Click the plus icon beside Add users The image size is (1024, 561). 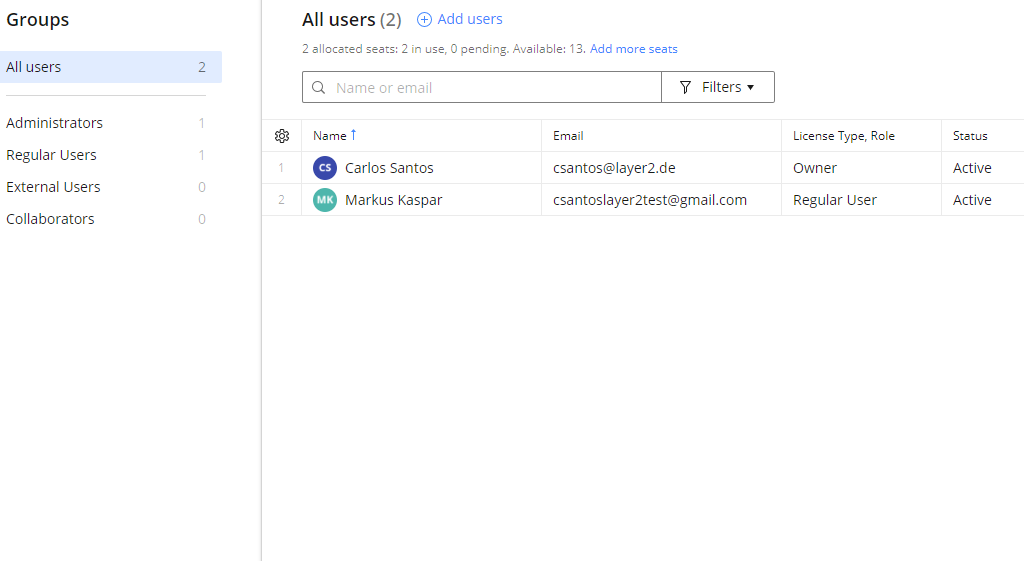[x=424, y=20]
